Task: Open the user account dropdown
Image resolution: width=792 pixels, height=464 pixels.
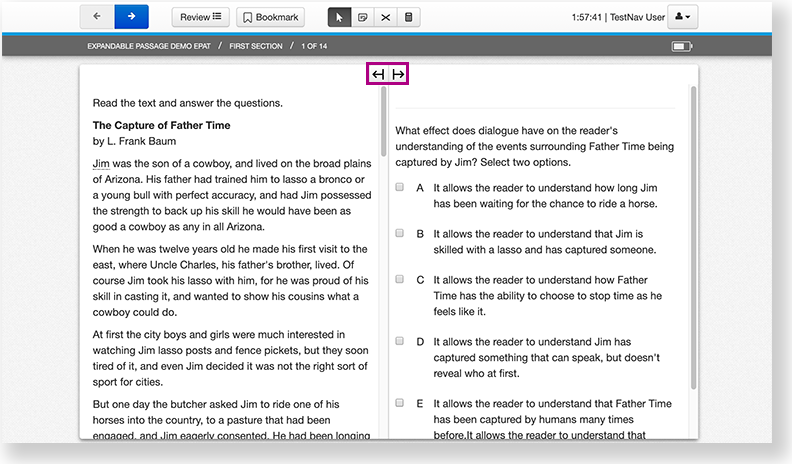Action: pyautogui.click(x=684, y=17)
